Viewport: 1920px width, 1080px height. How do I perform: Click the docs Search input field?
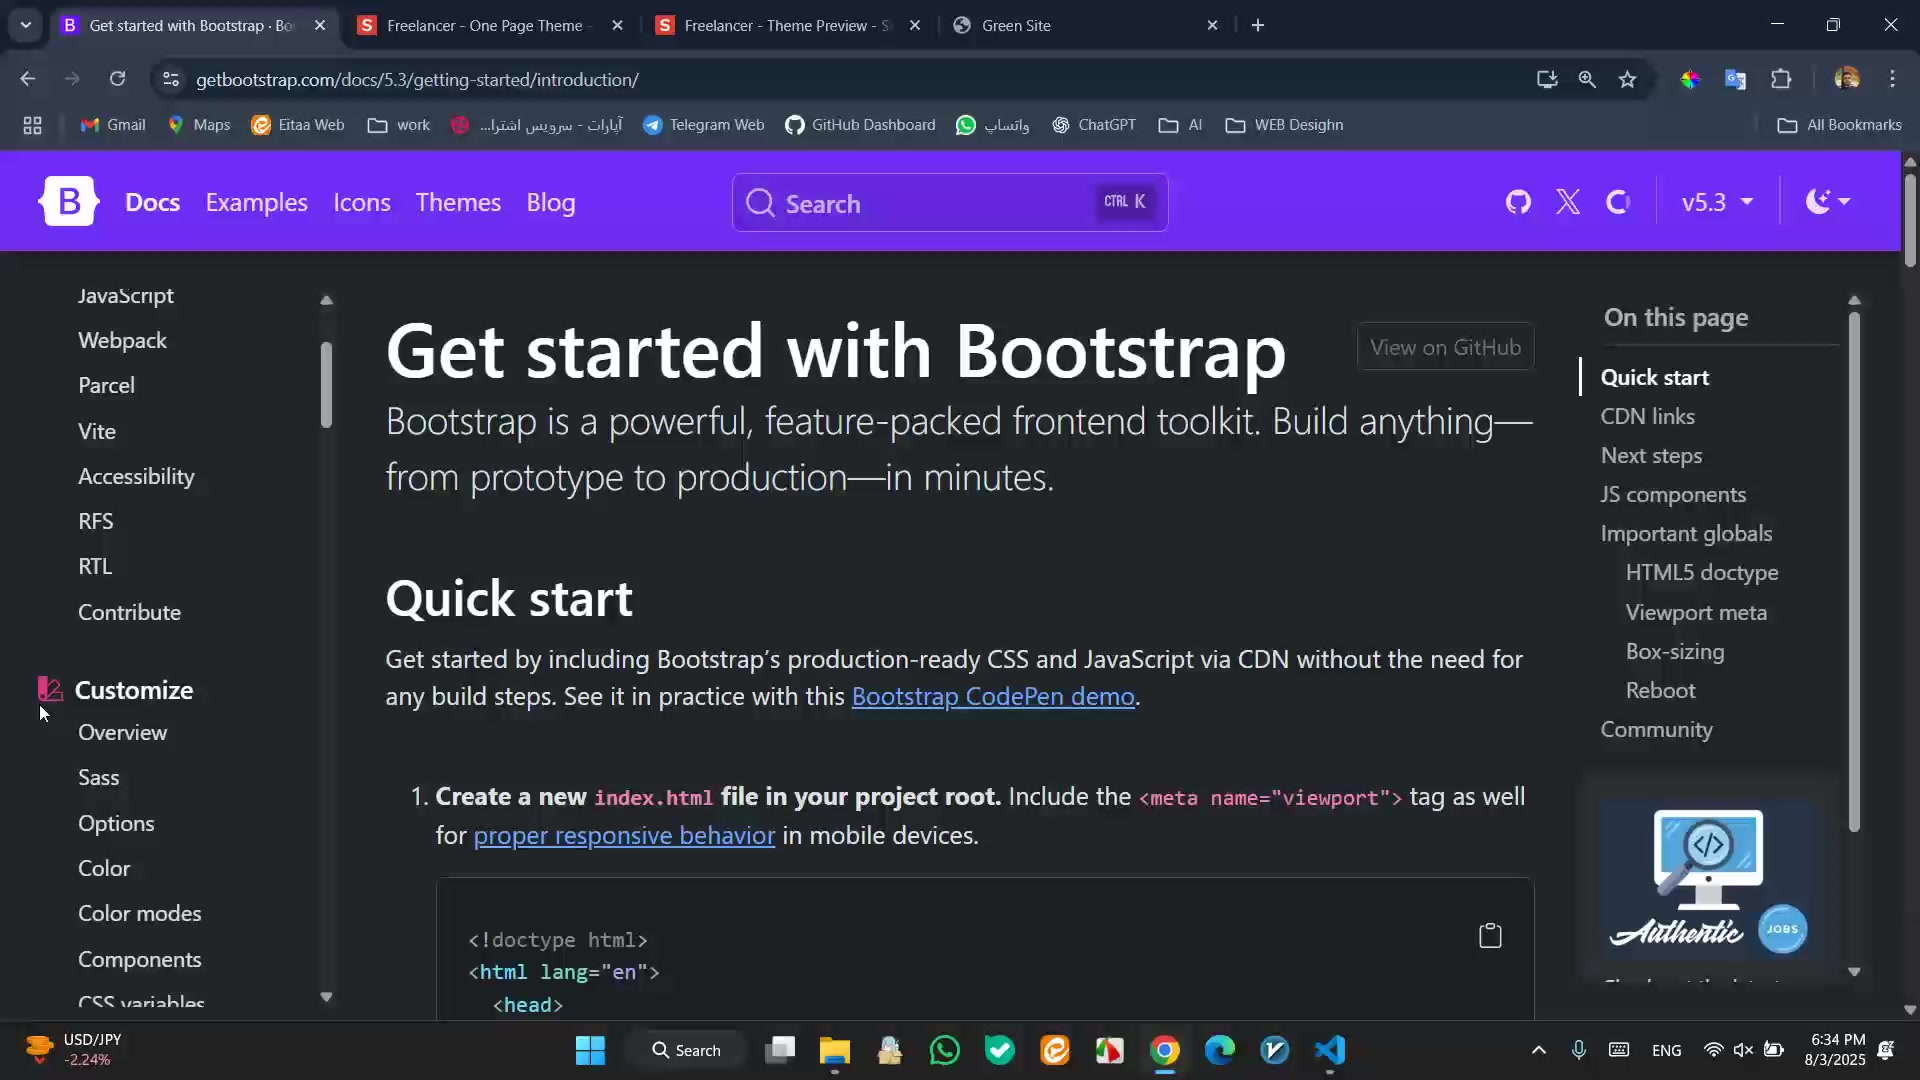930,203
